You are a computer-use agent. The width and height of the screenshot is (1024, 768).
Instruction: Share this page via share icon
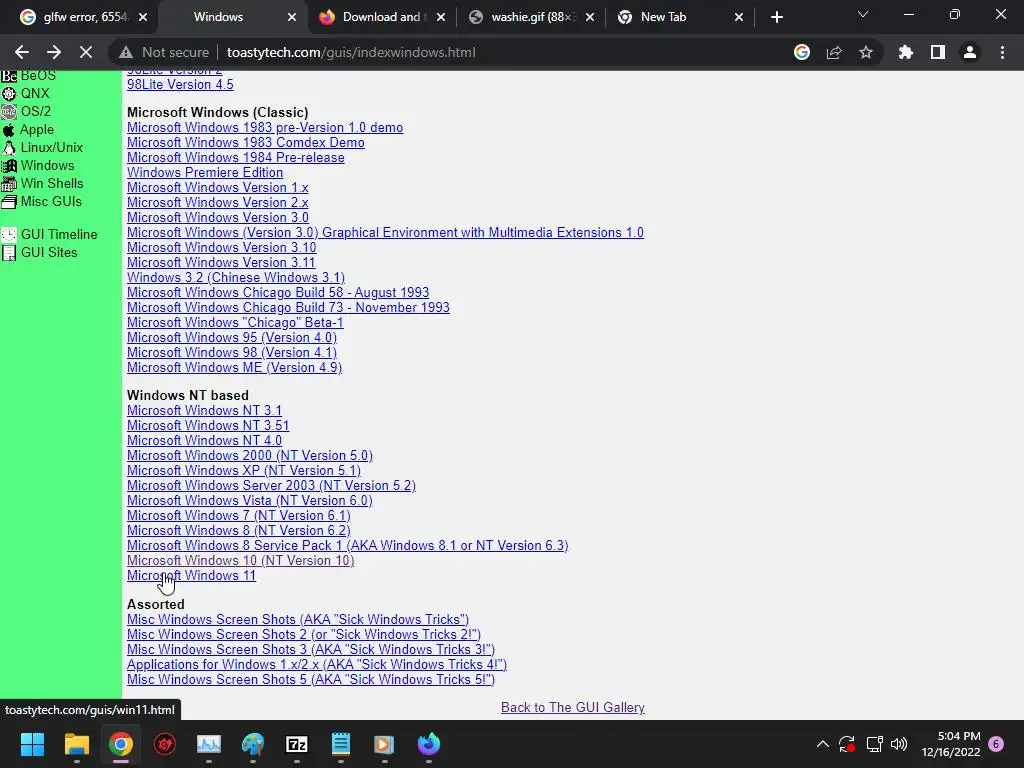click(x=834, y=52)
